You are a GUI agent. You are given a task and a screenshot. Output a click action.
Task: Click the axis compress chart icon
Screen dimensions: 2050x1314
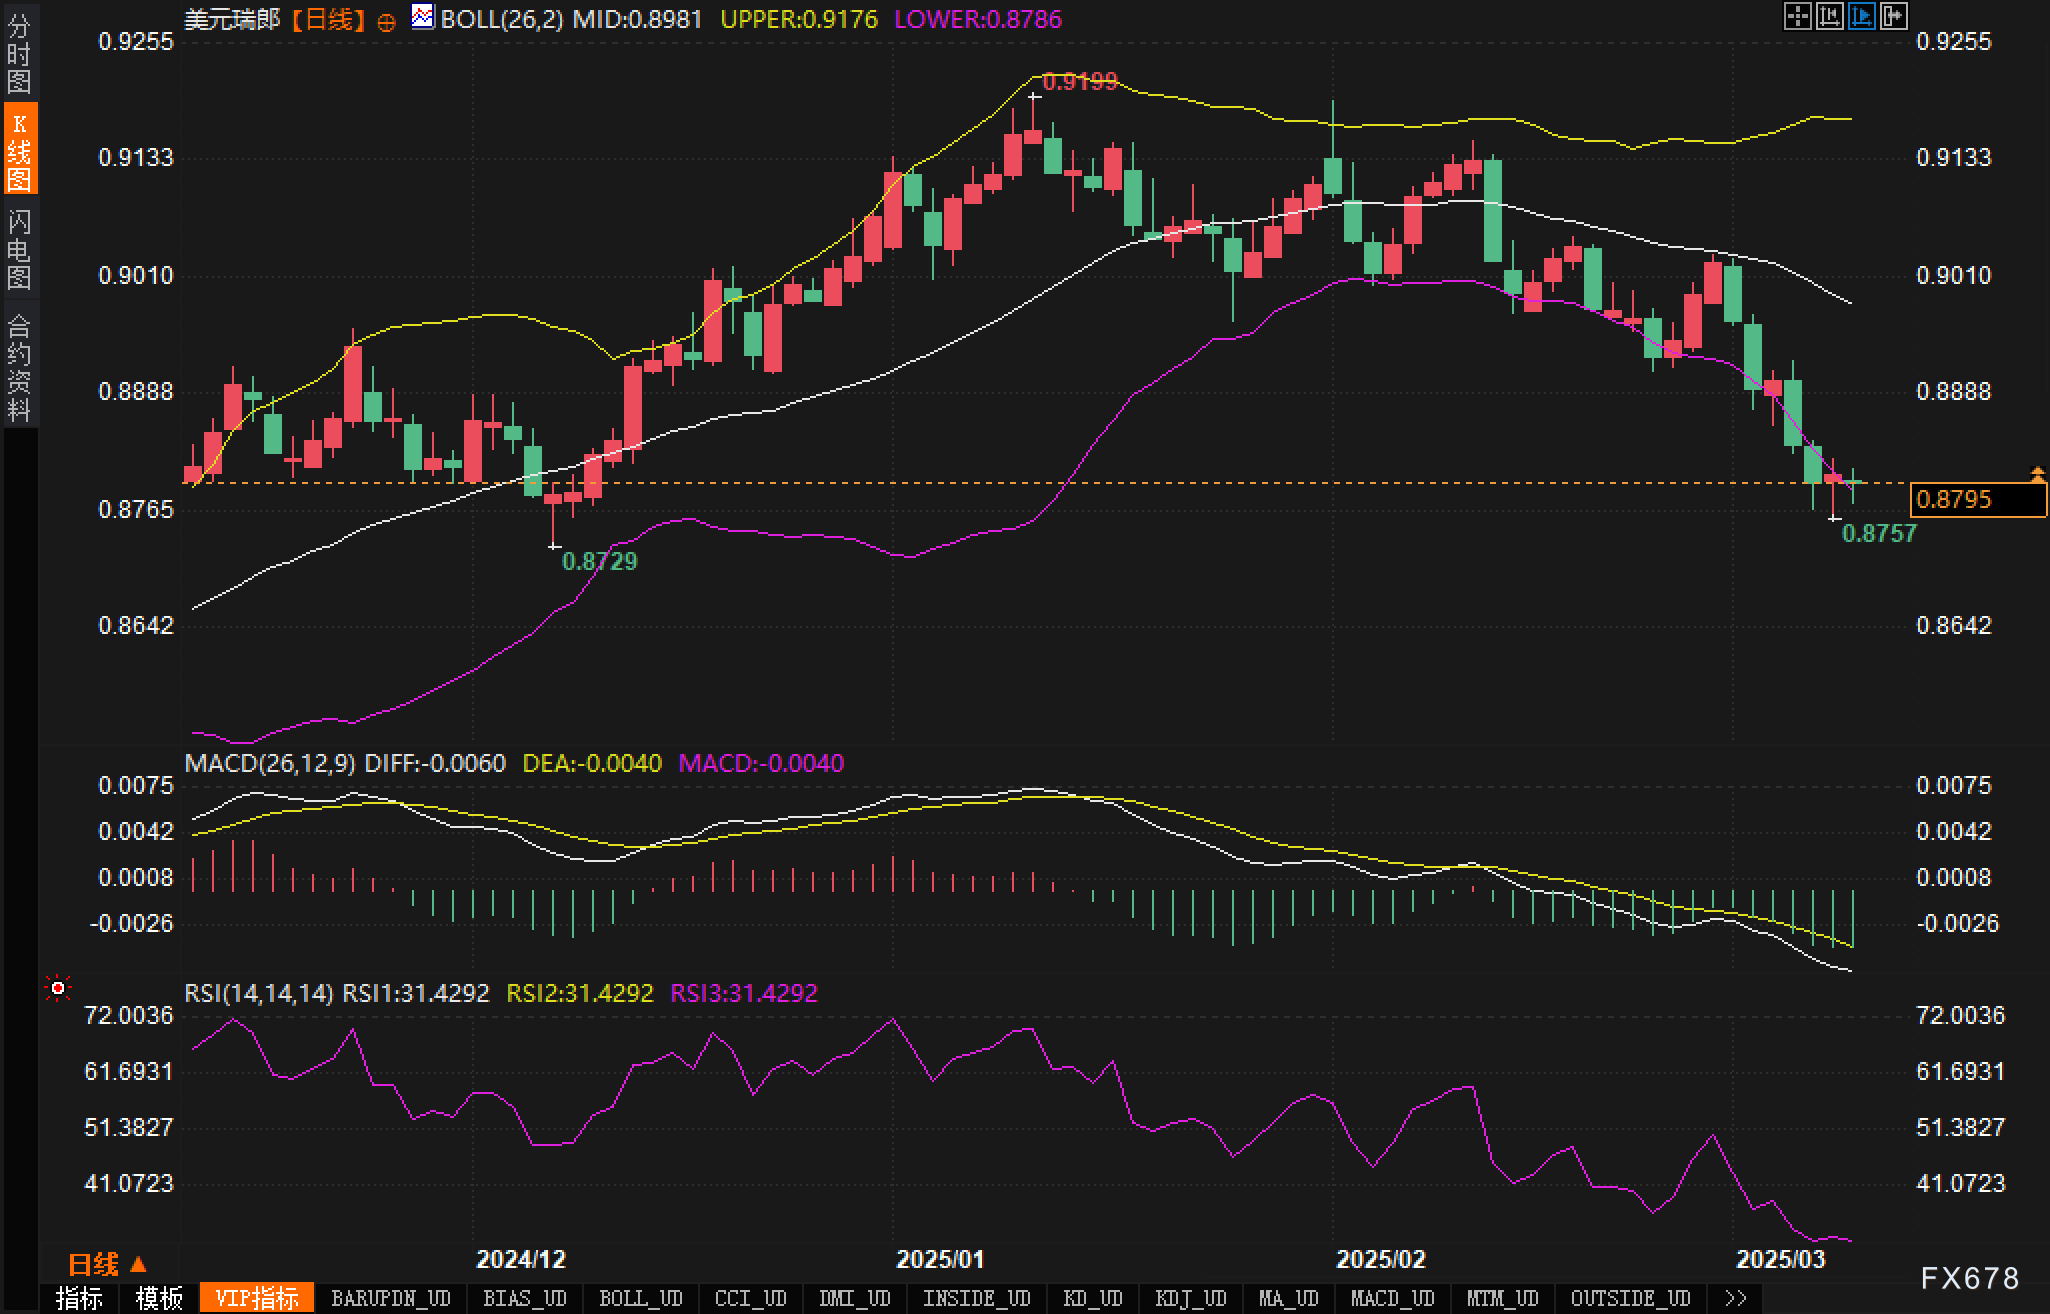[1829, 16]
